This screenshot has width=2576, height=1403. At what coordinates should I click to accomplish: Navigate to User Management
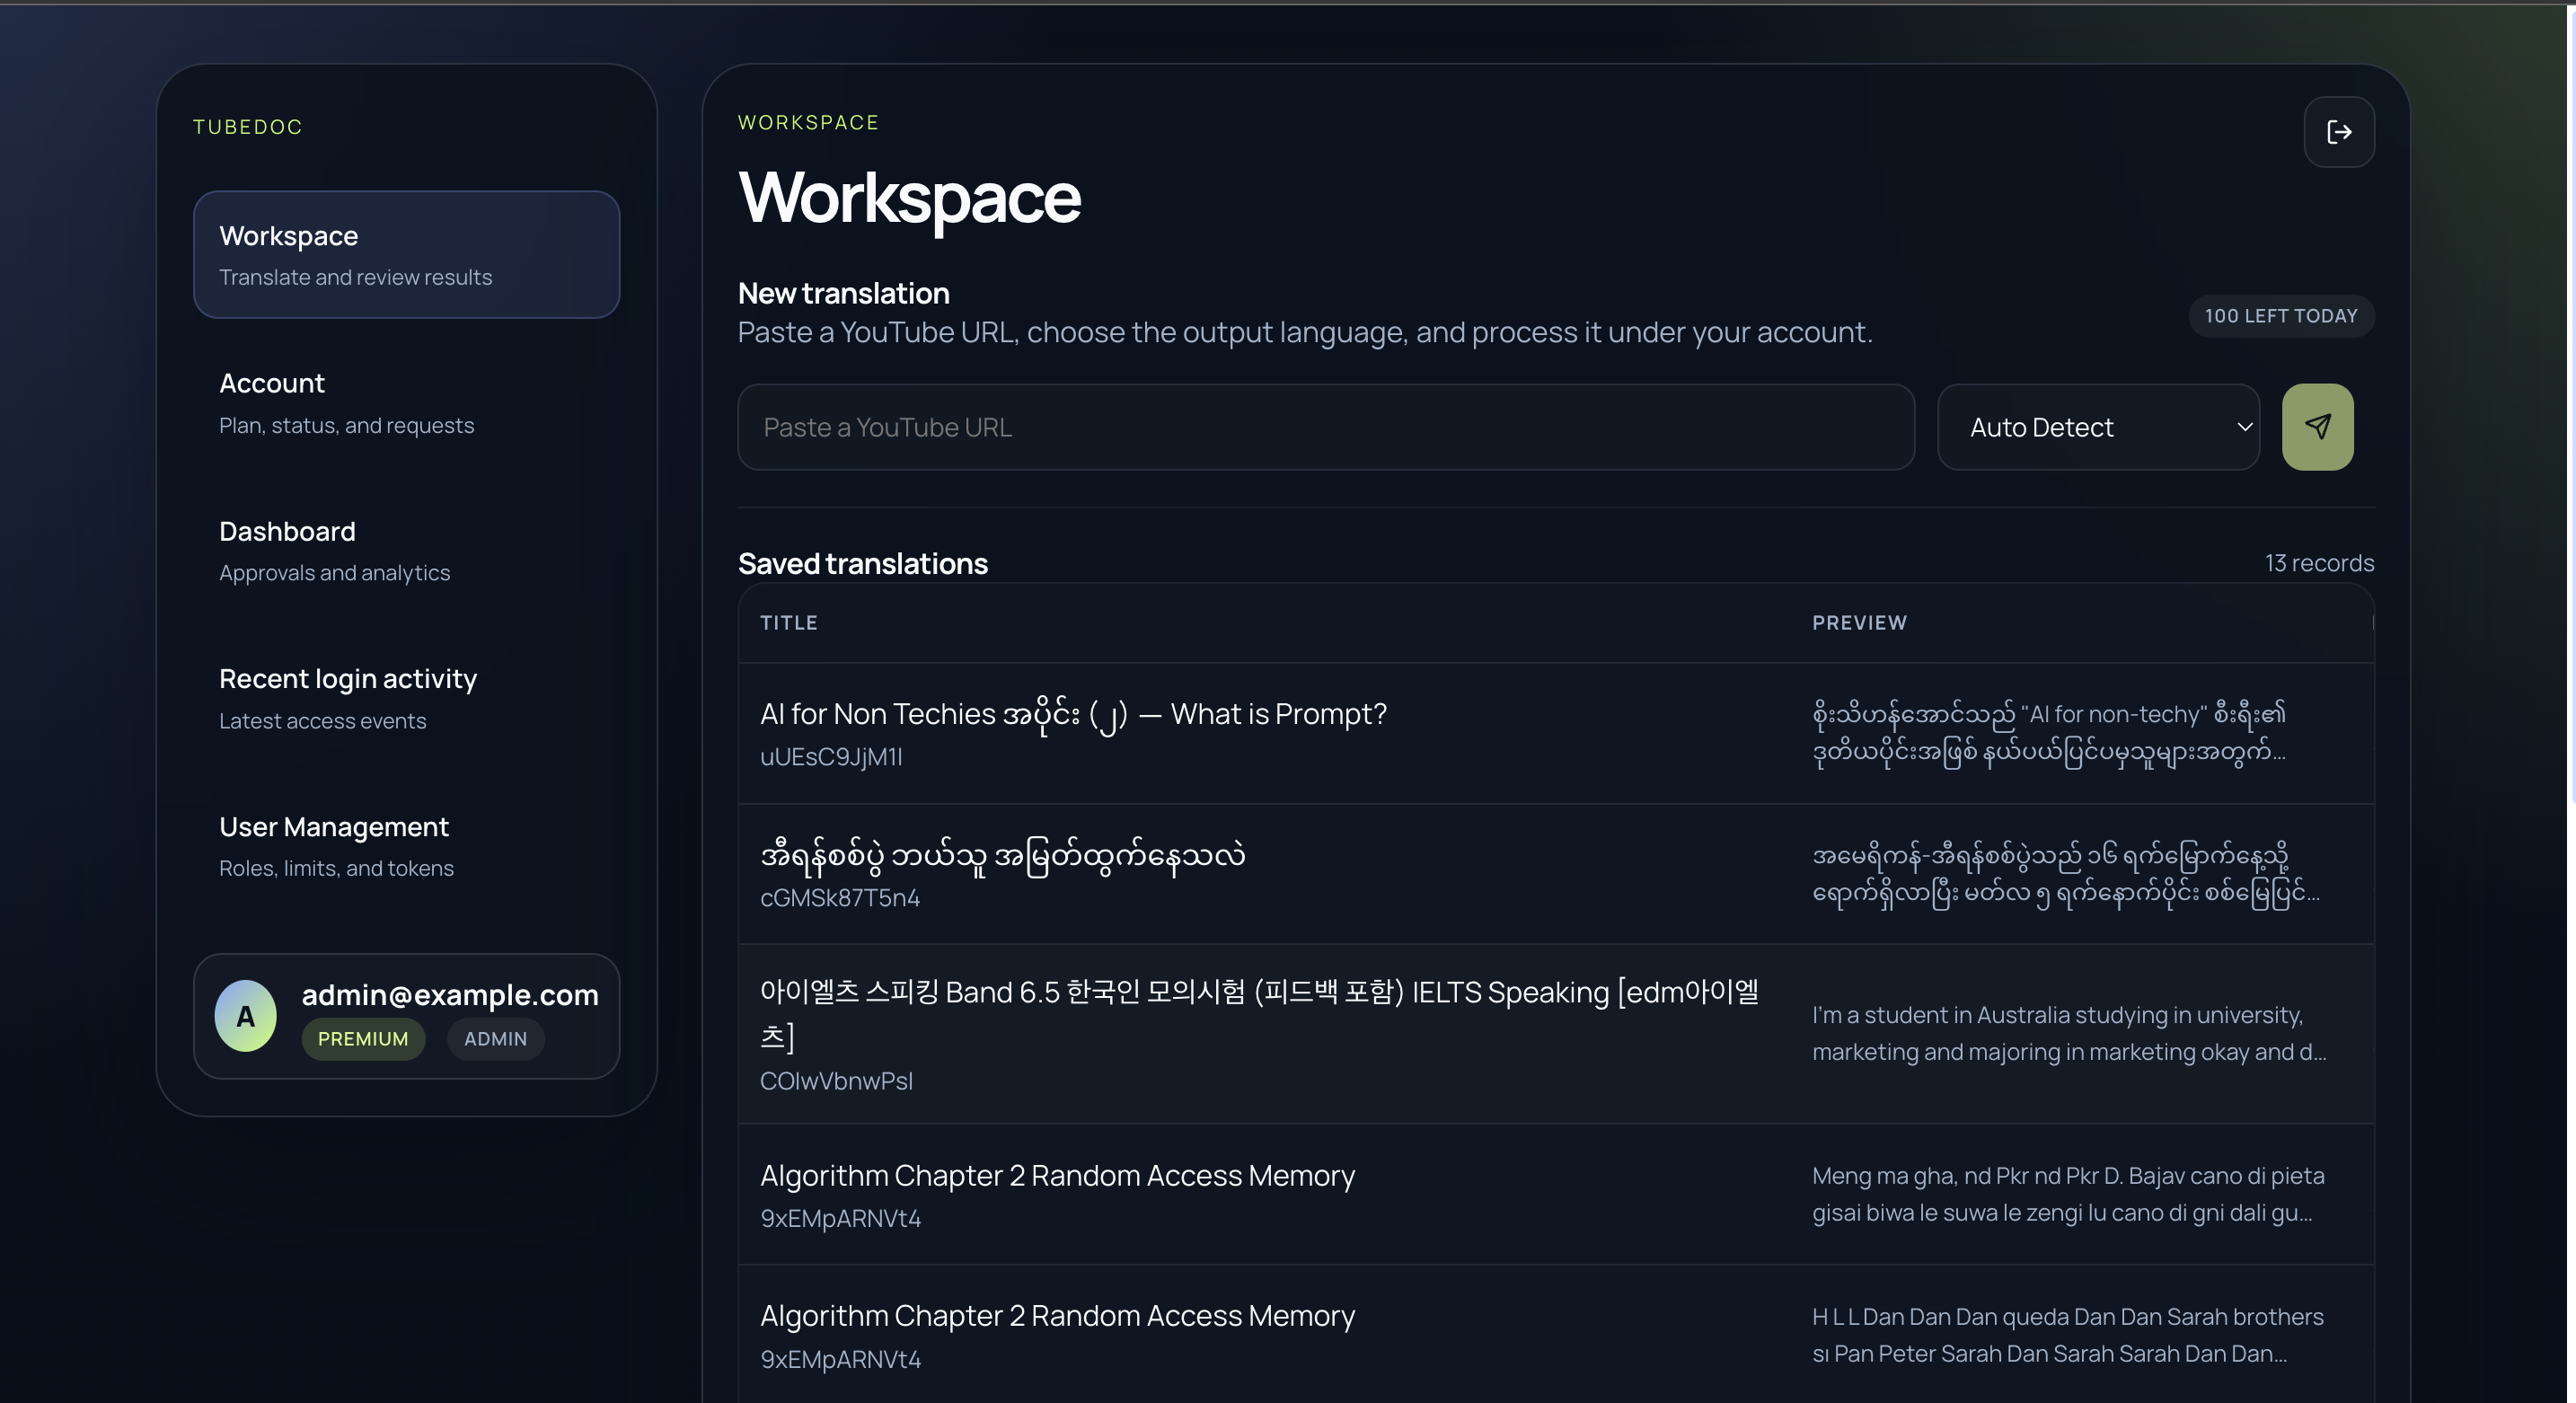pos(335,846)
